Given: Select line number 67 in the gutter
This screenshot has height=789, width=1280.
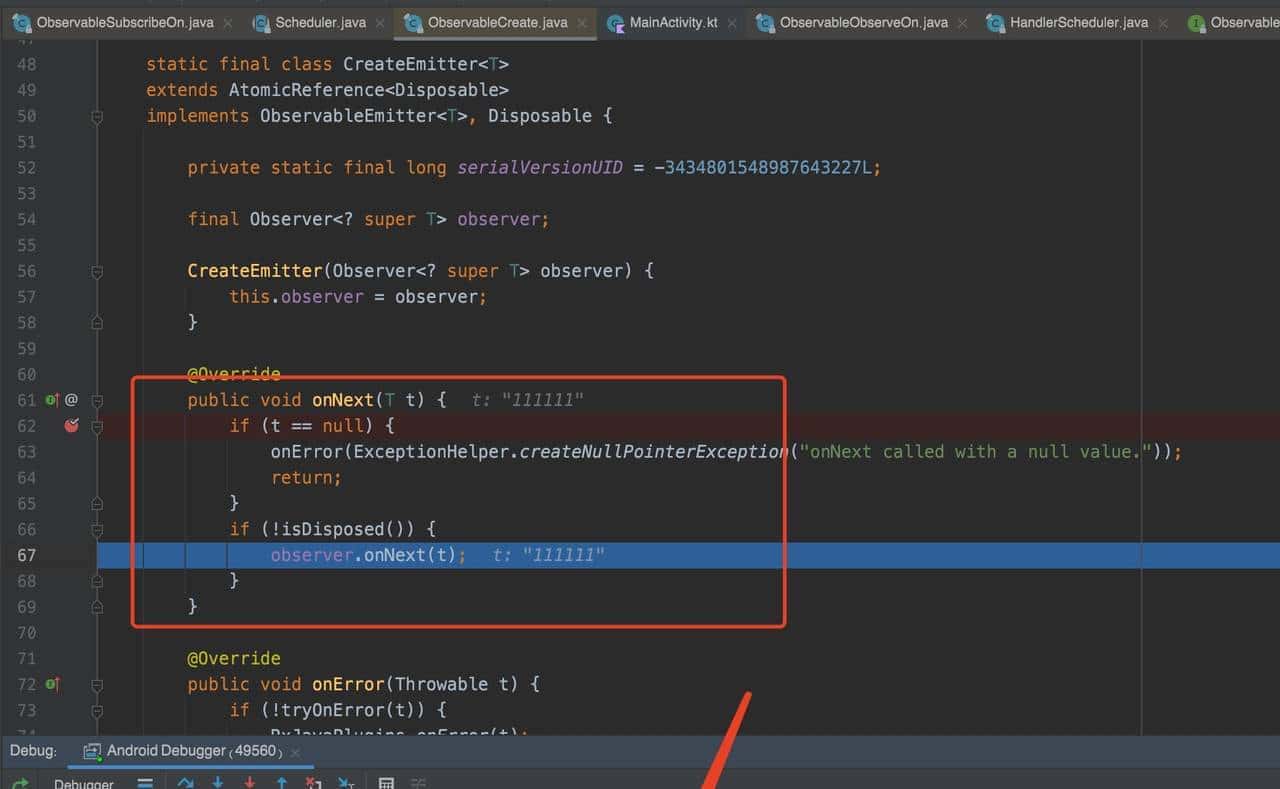Looking at the screenshot, I should (28, 555).
